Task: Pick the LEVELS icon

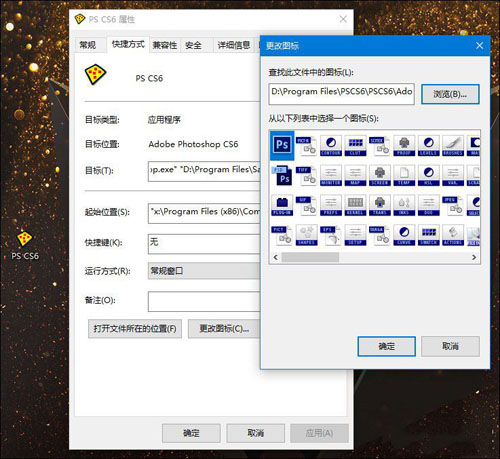Action: click(x=428, y=146)
